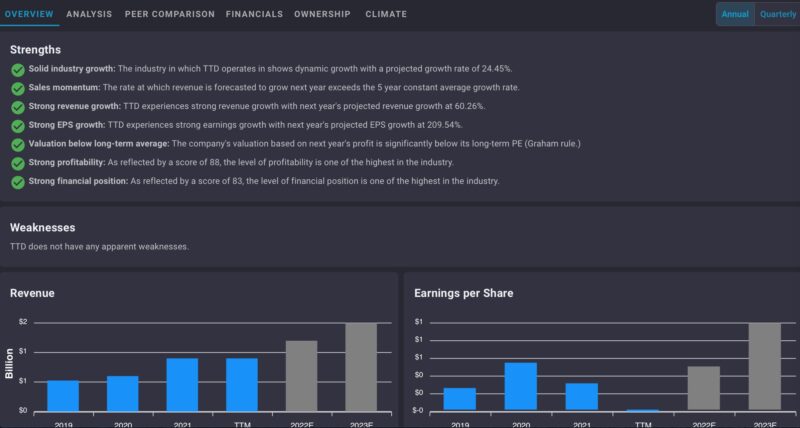This screenshot has height=428, width=800.
Task: Click the gray 2023E bar in Revenue chart
Action: [x=361, y=367]
